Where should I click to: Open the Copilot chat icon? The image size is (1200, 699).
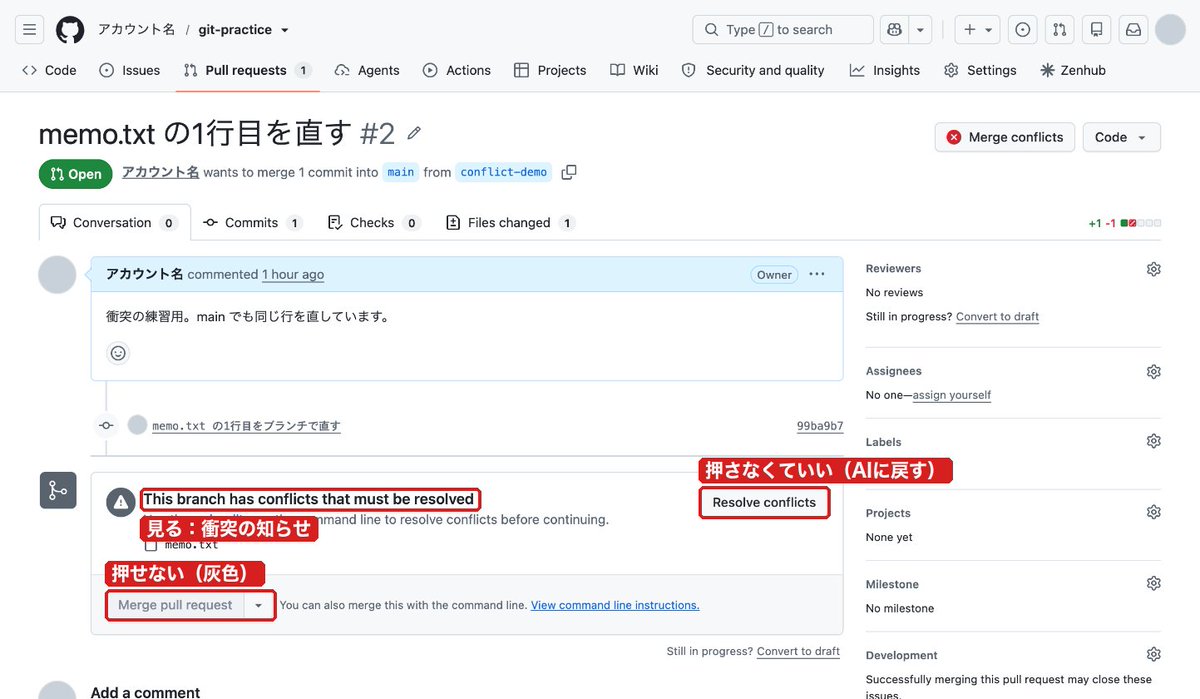893,30
